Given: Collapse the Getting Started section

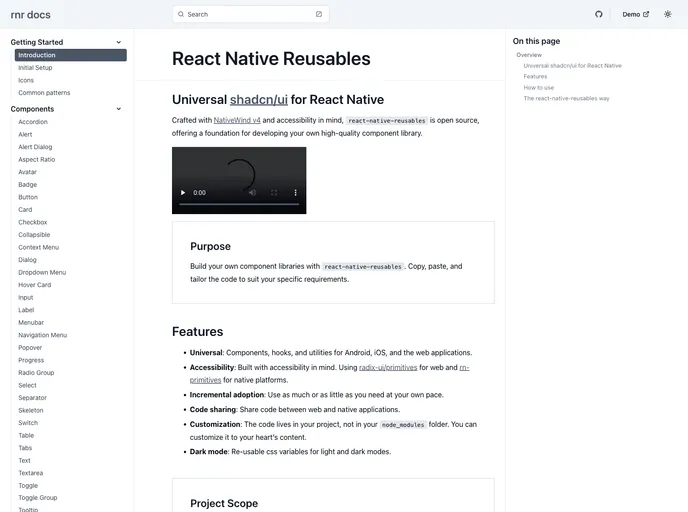Looking at the screenshot, I should point(119,42).
